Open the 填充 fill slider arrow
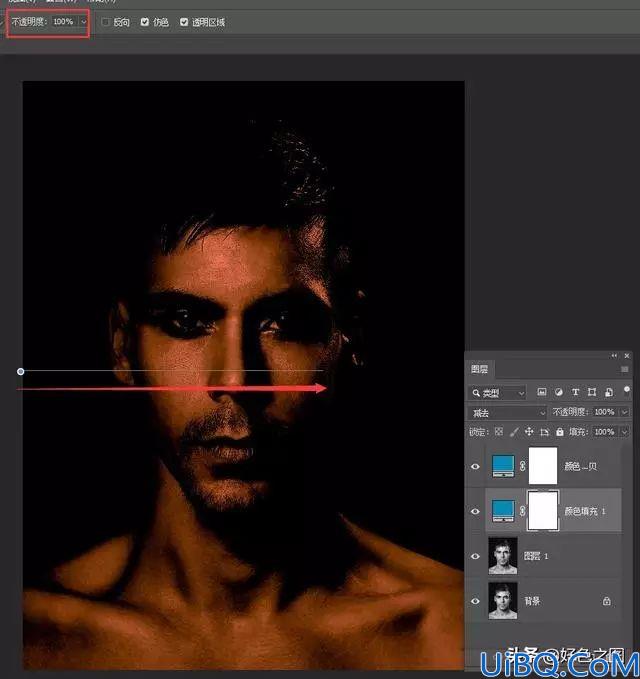 [624, 432]
